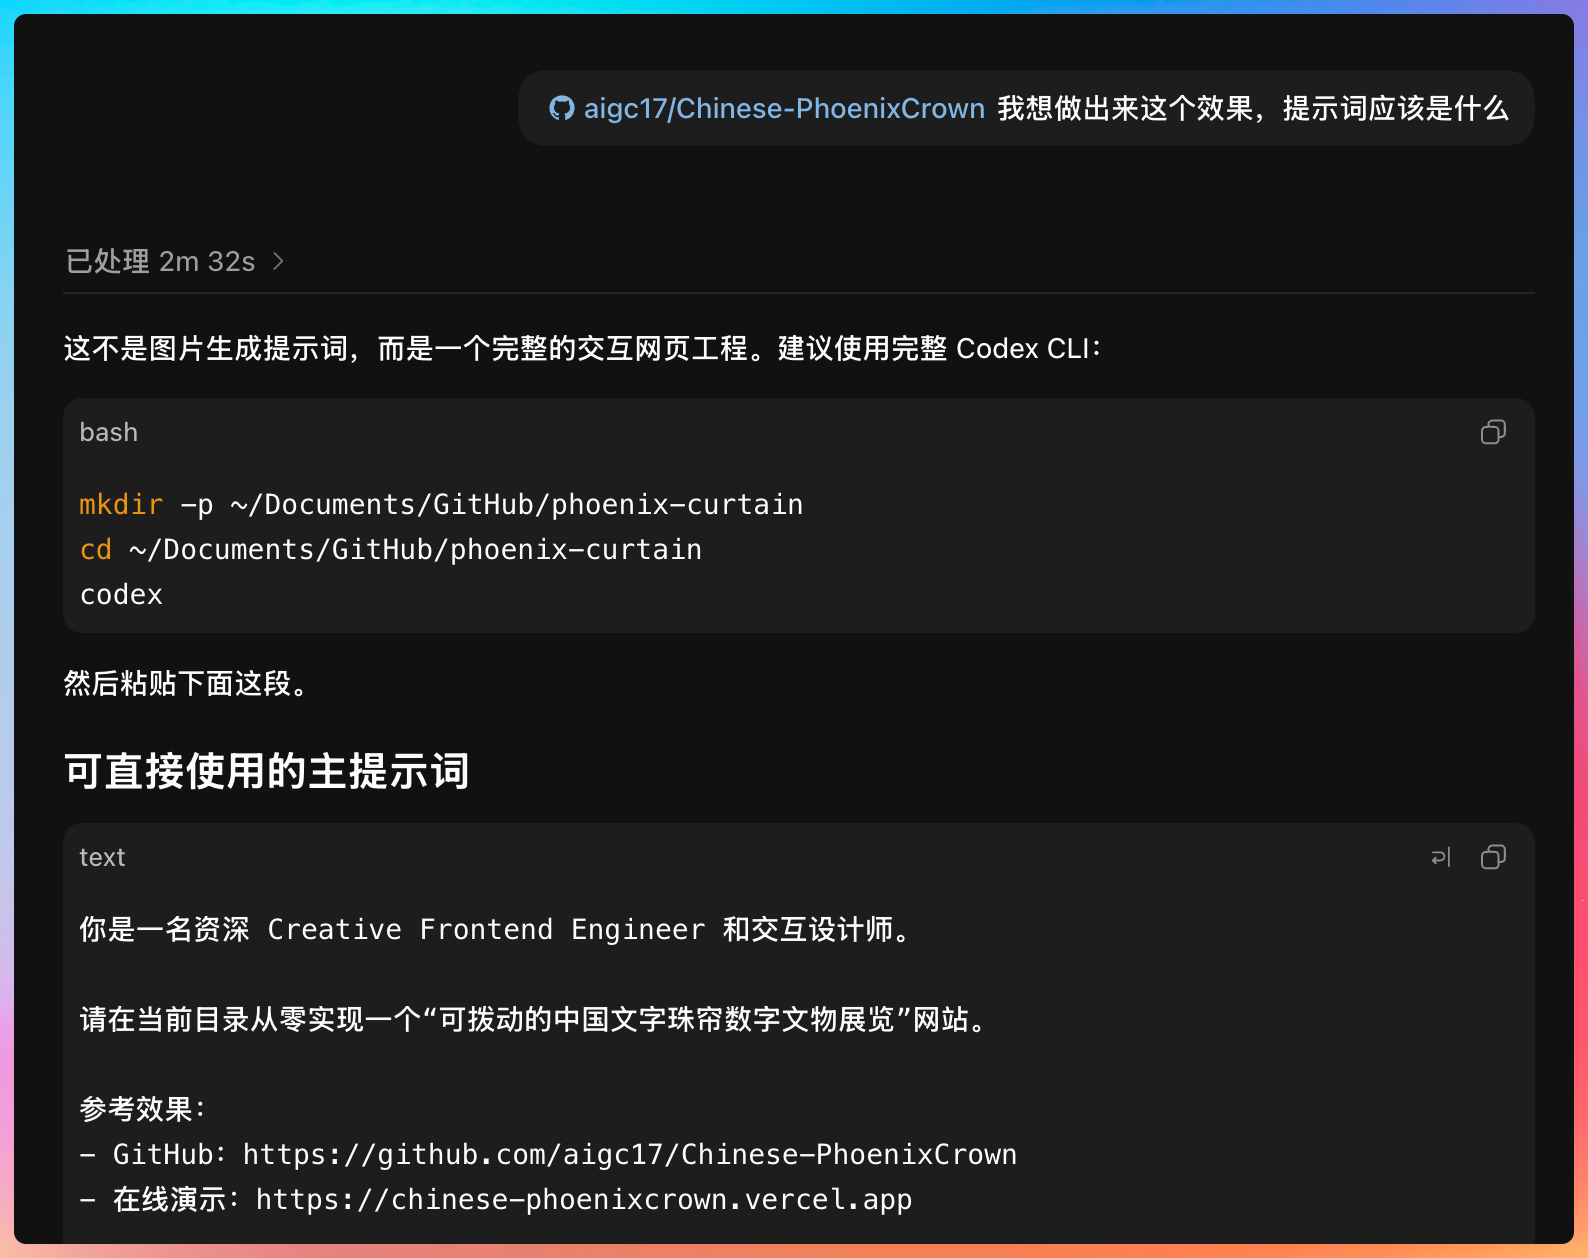The height and width of the screenshot is (1258, 1588).
Task: Copy the bash code block
Action: pyautogui.click(x=1493, y=432)
